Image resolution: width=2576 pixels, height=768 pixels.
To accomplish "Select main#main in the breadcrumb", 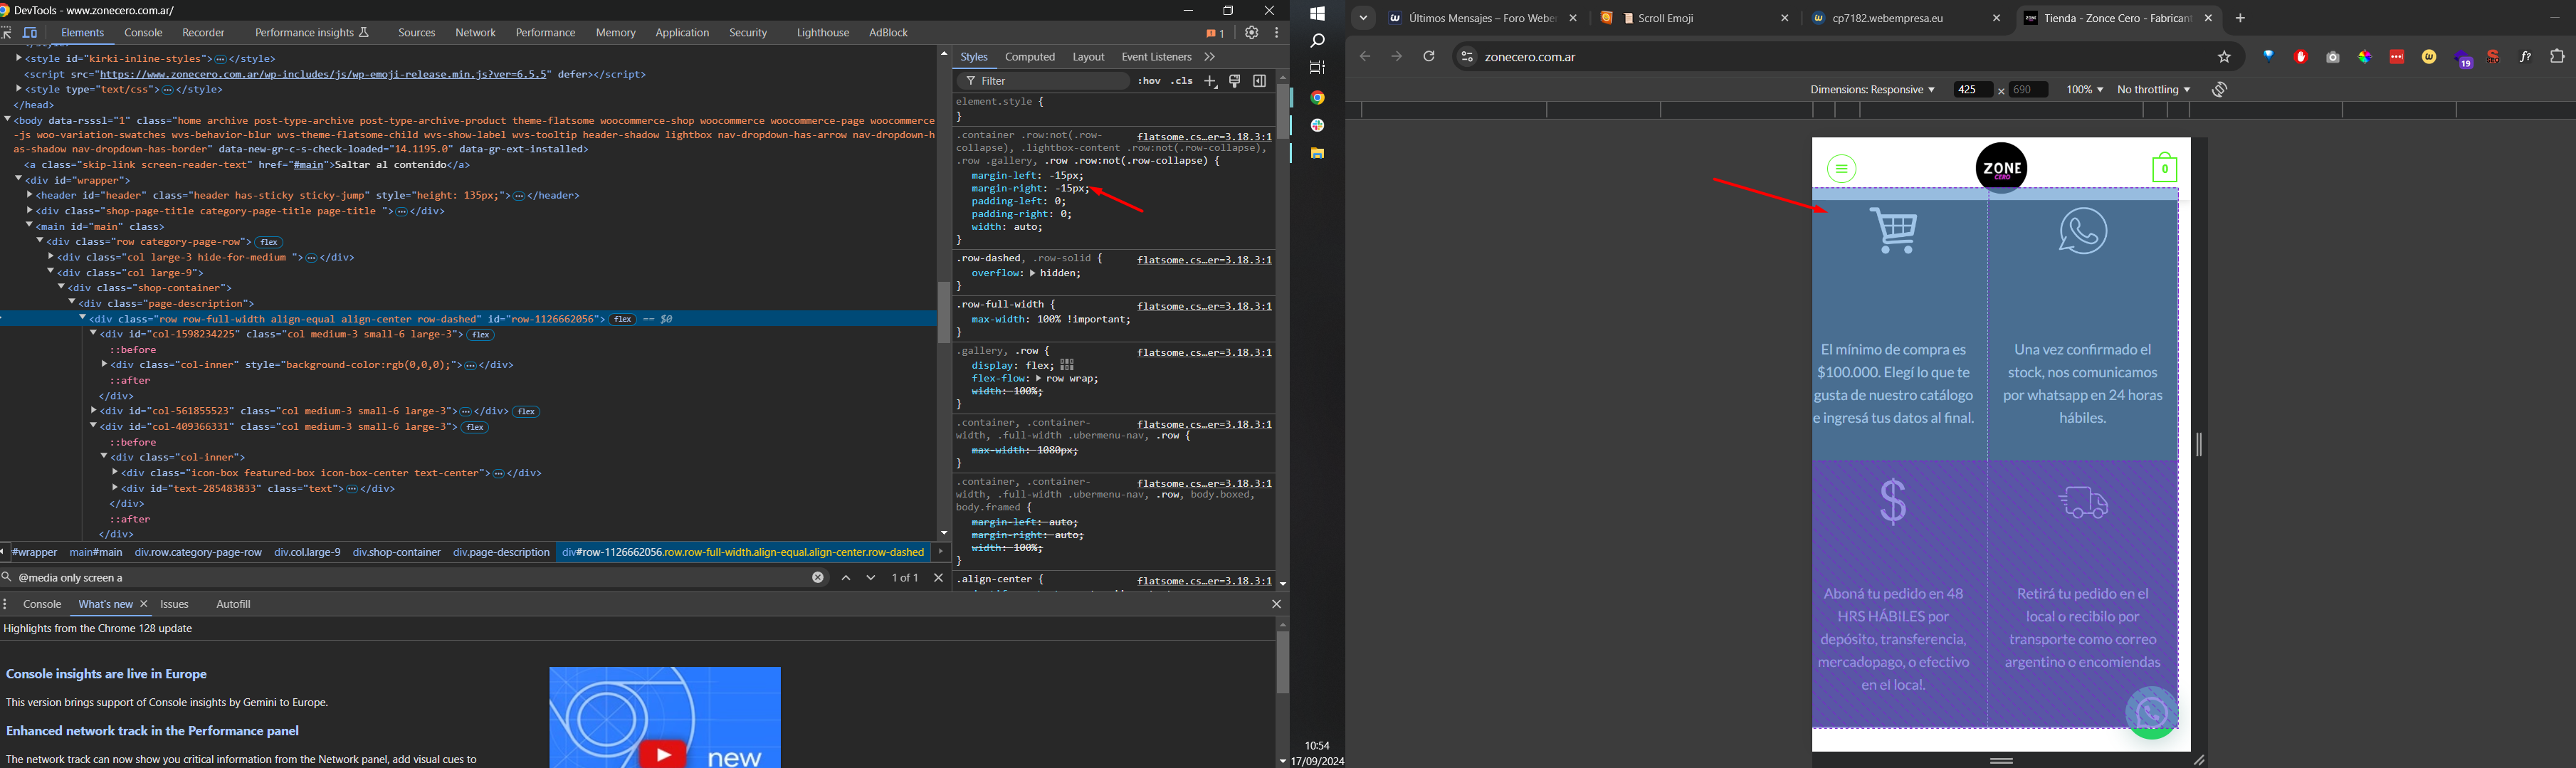I will coord(96,553).
